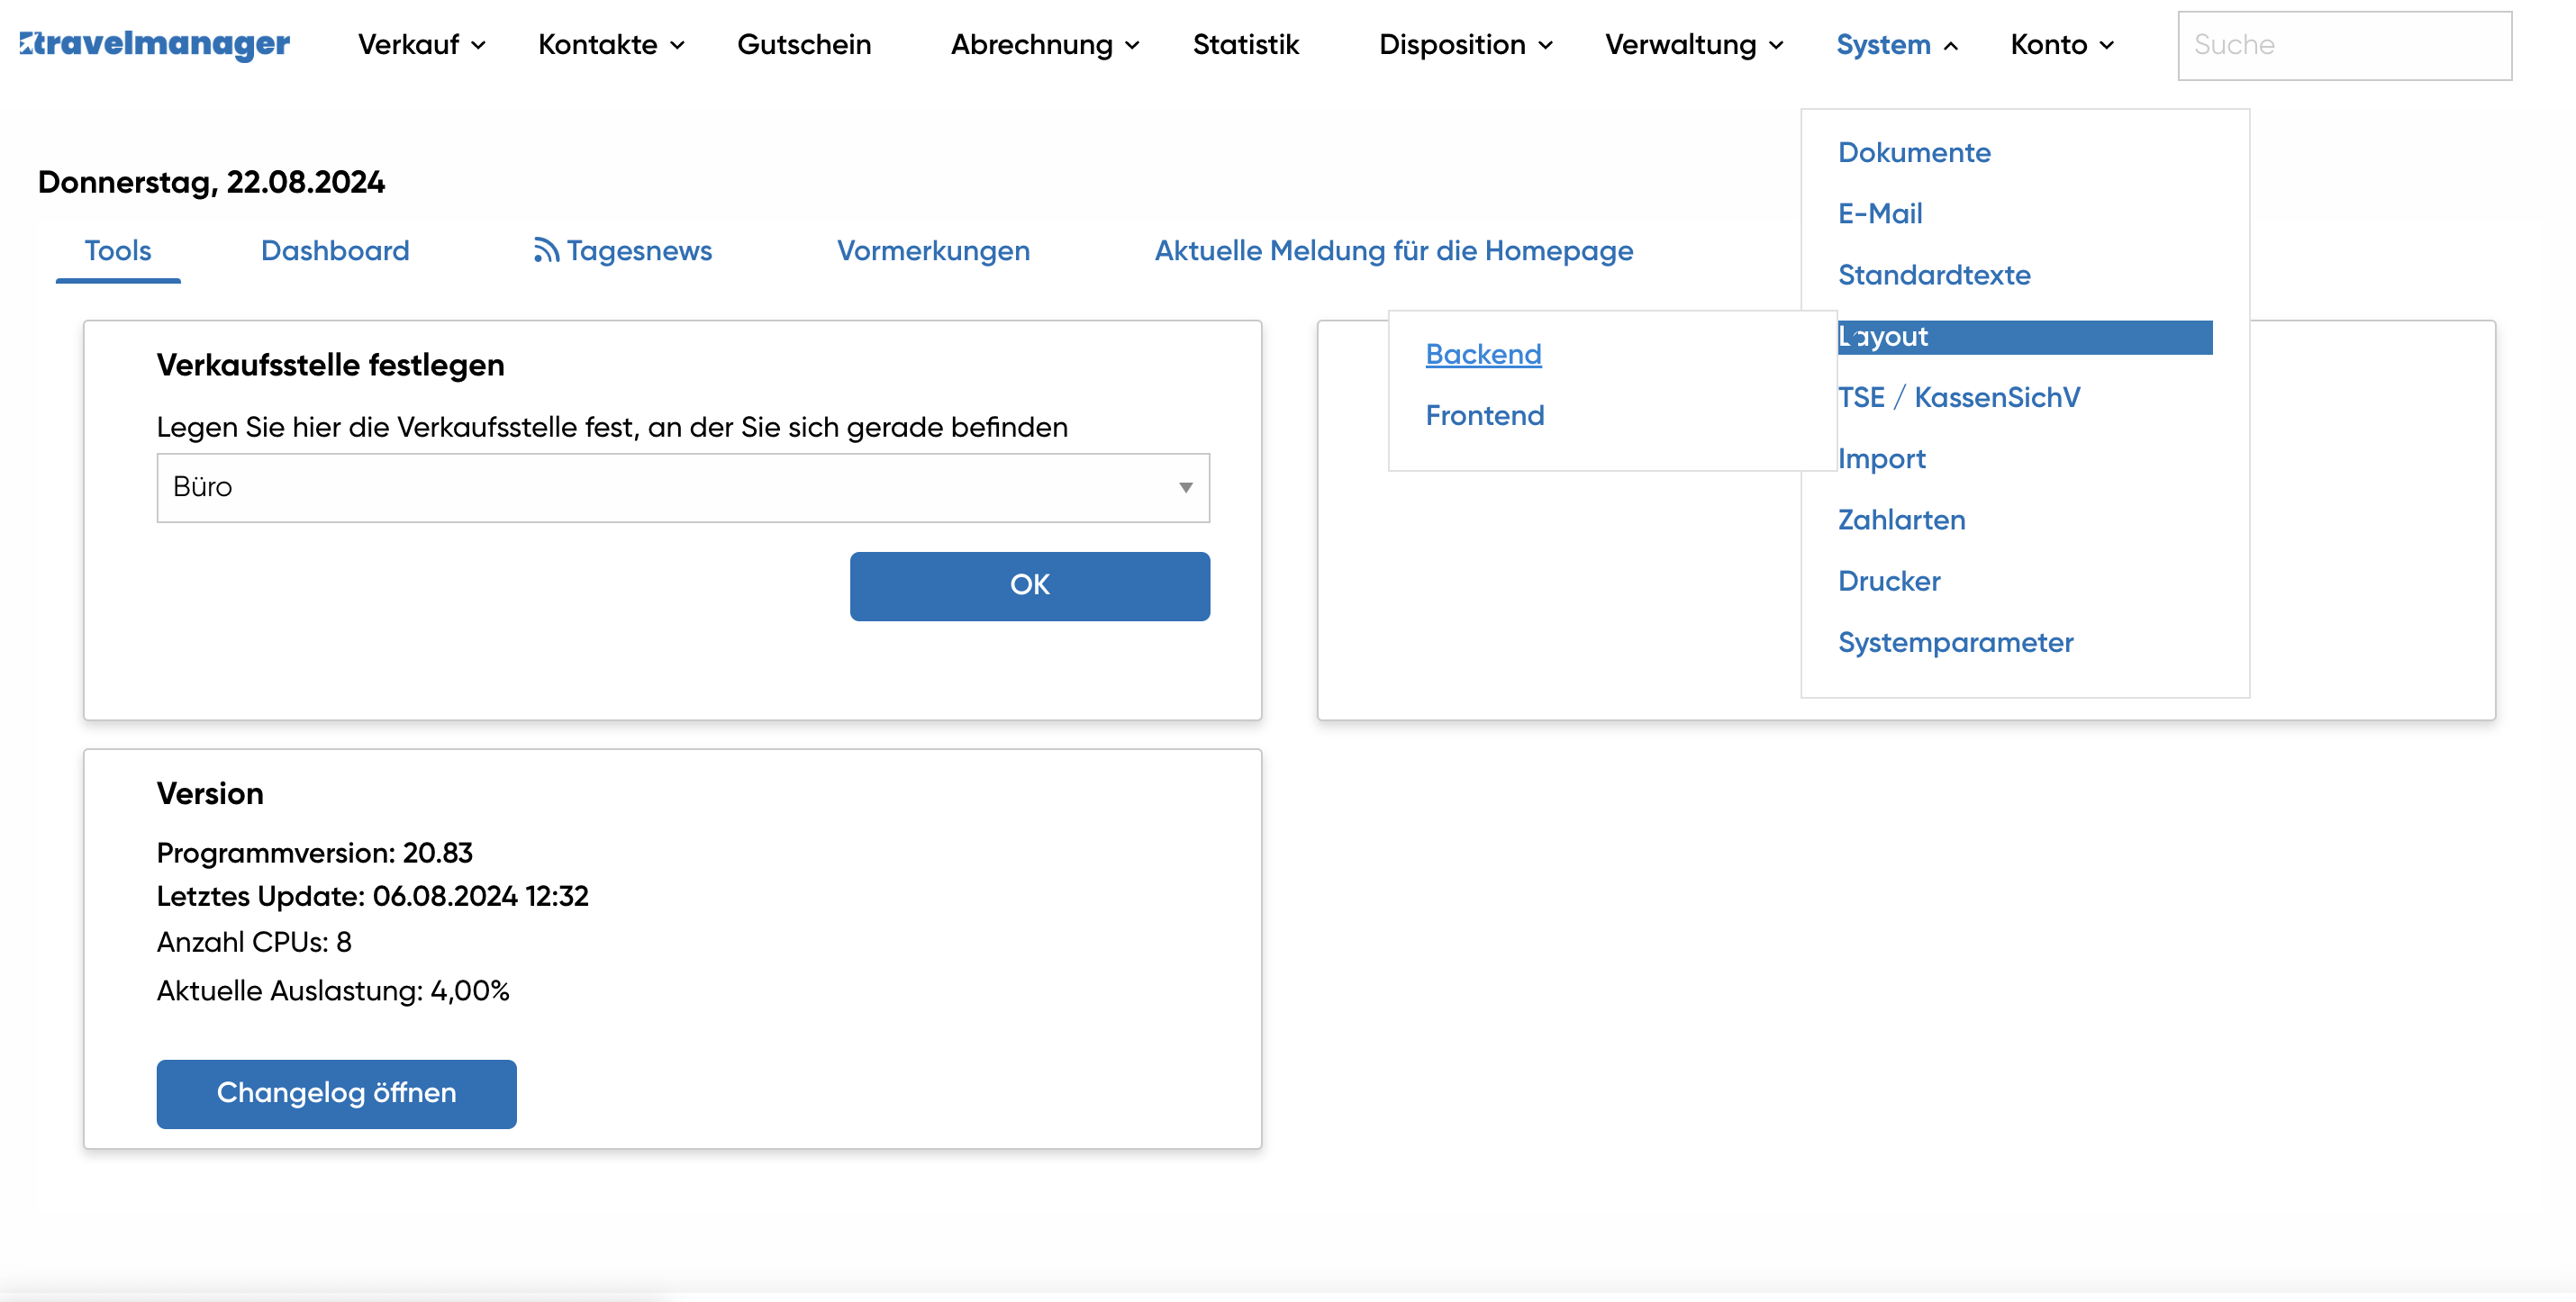Click the Verkaufsstelle festlegen heading
Screen dimensions: 2576x1302
click(x=330, y=365)
